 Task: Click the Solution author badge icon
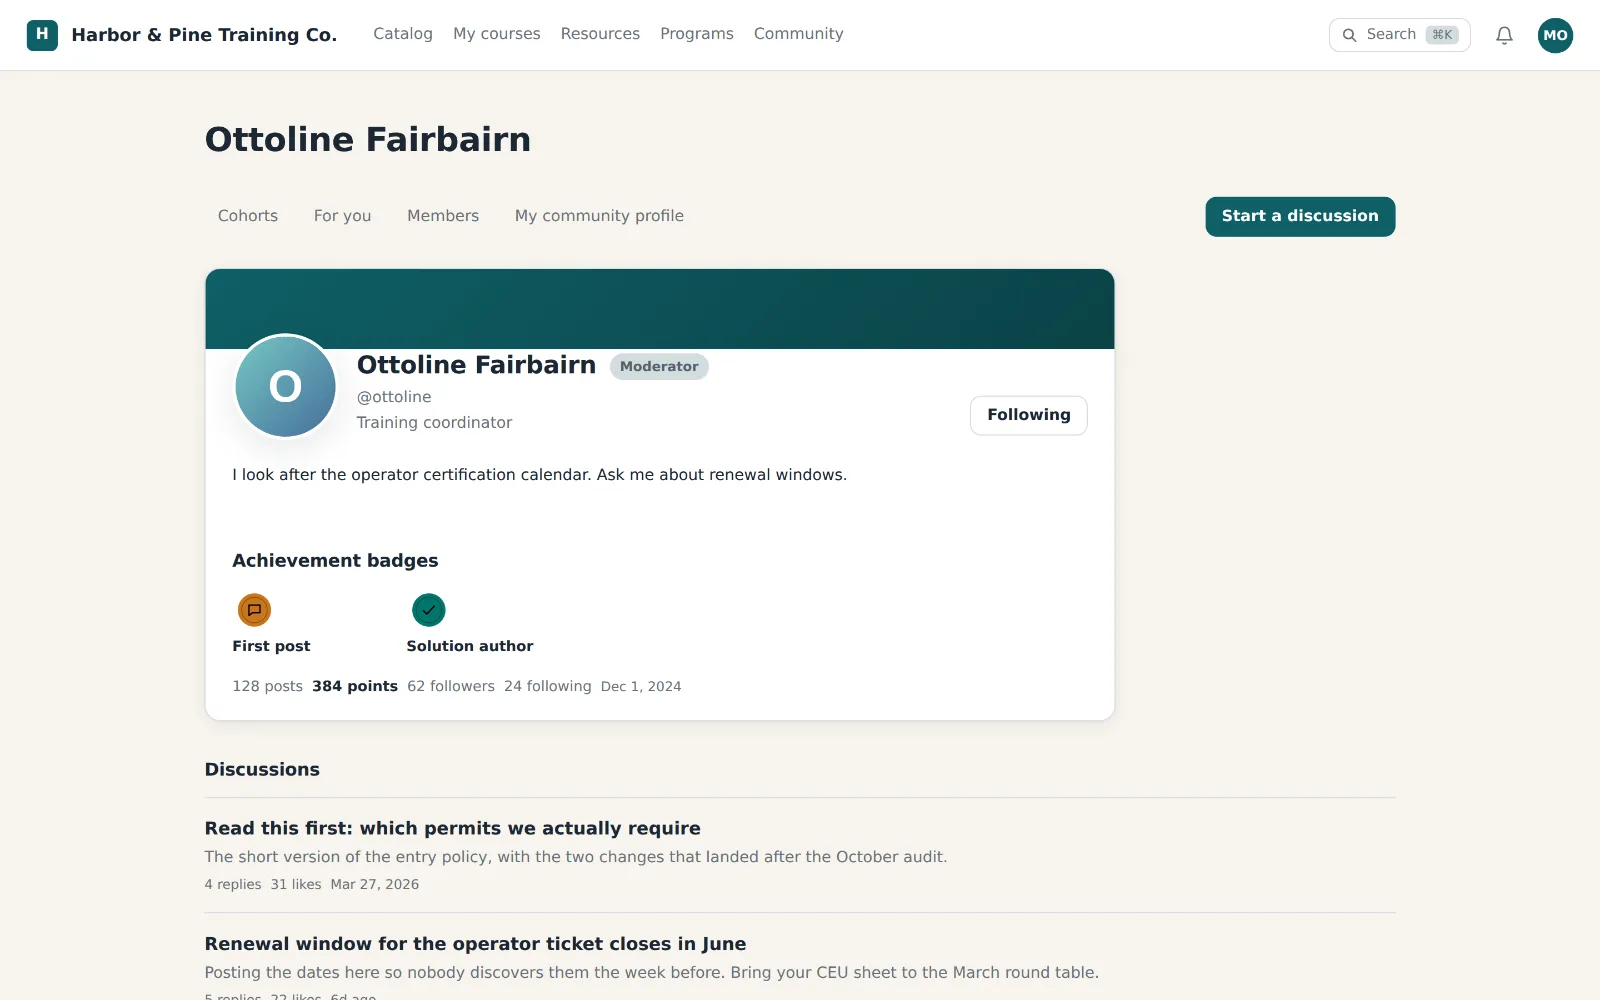429,610
